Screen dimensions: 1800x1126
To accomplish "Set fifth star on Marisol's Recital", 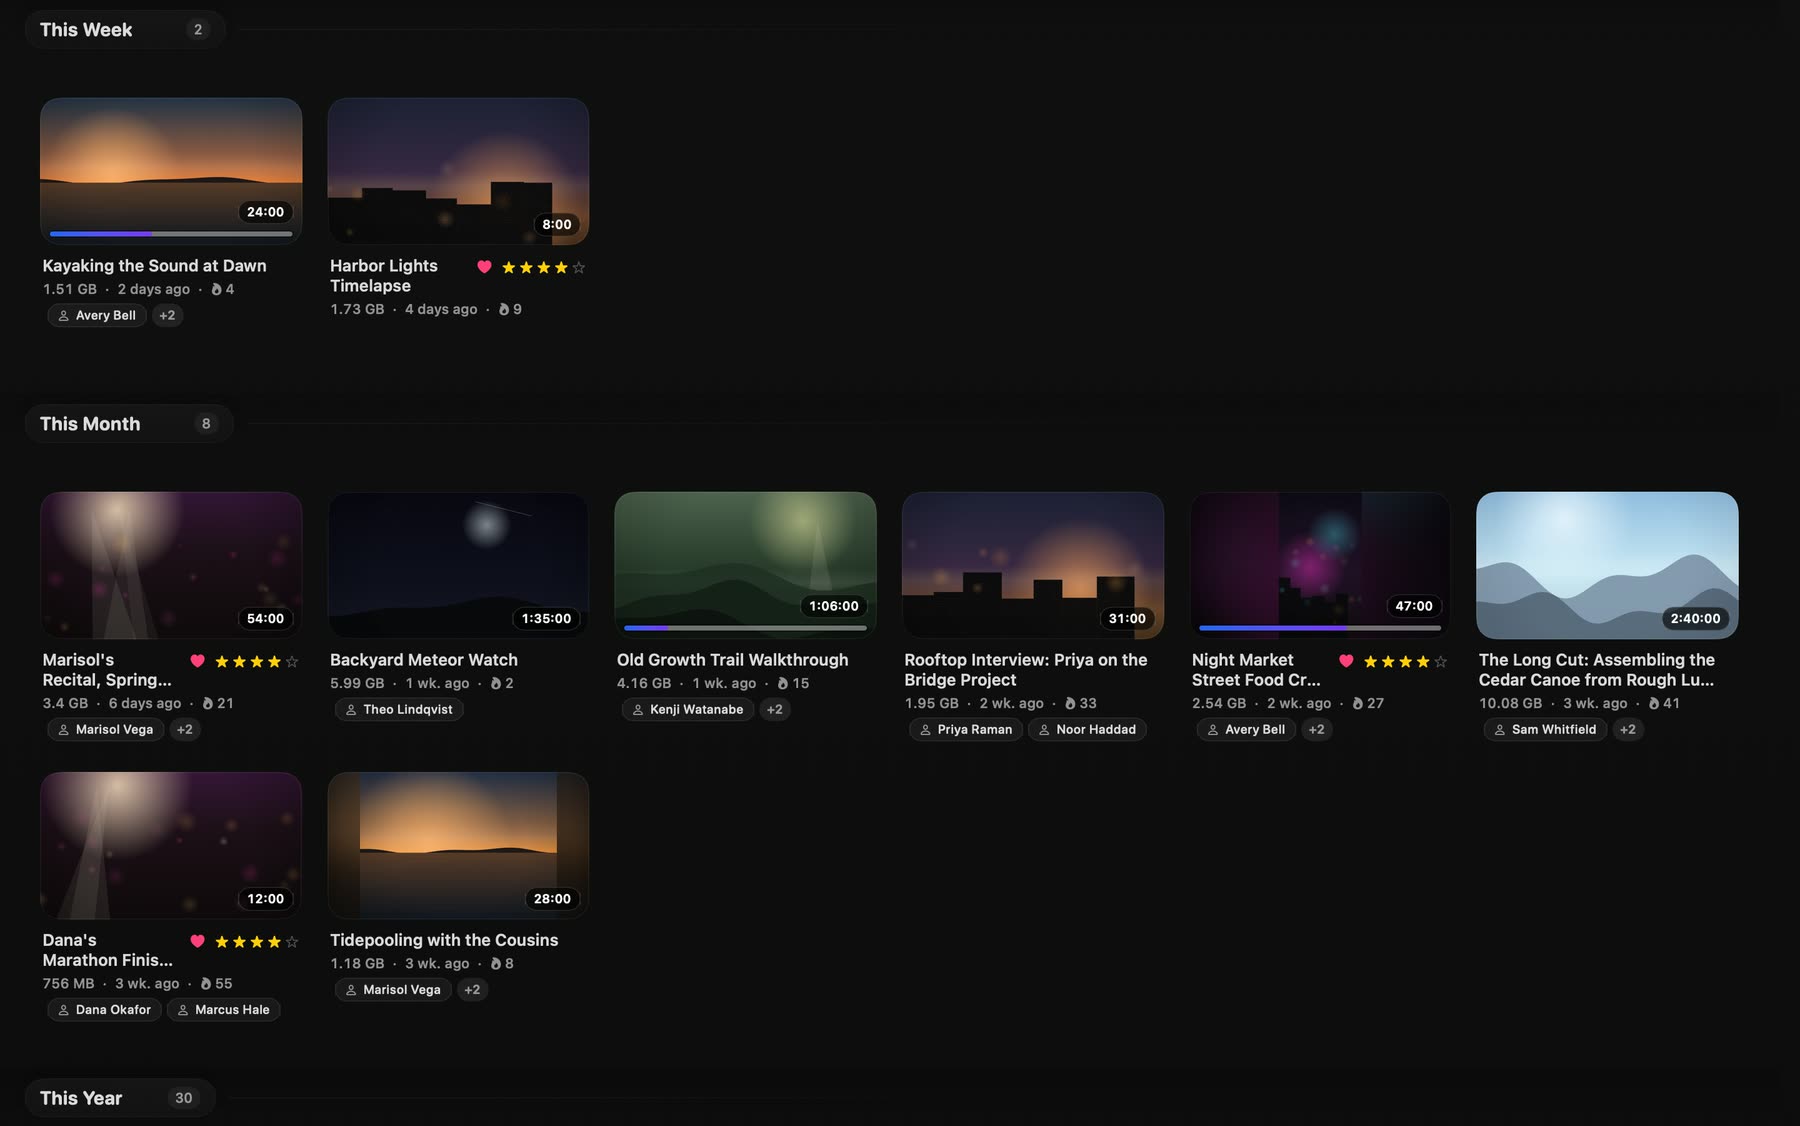I will (292, 661).
